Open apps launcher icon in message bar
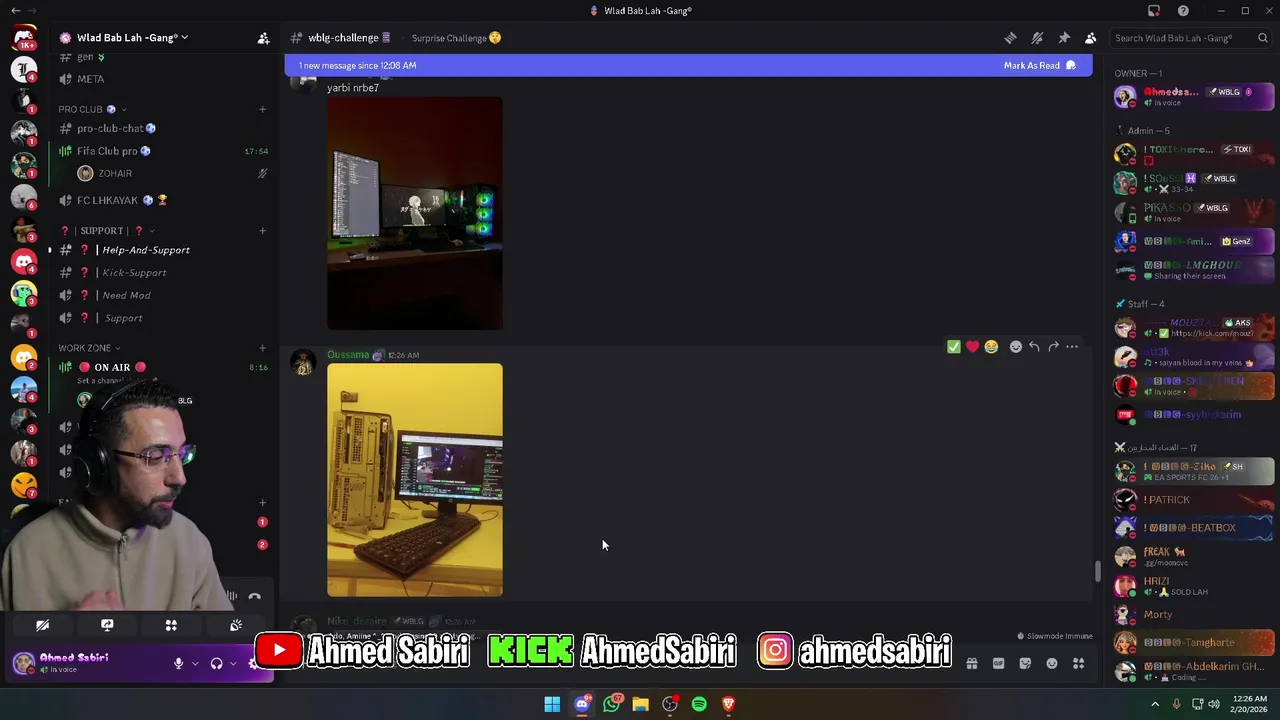Screen dimensions: 1280x720 (x=1078, y=663)
